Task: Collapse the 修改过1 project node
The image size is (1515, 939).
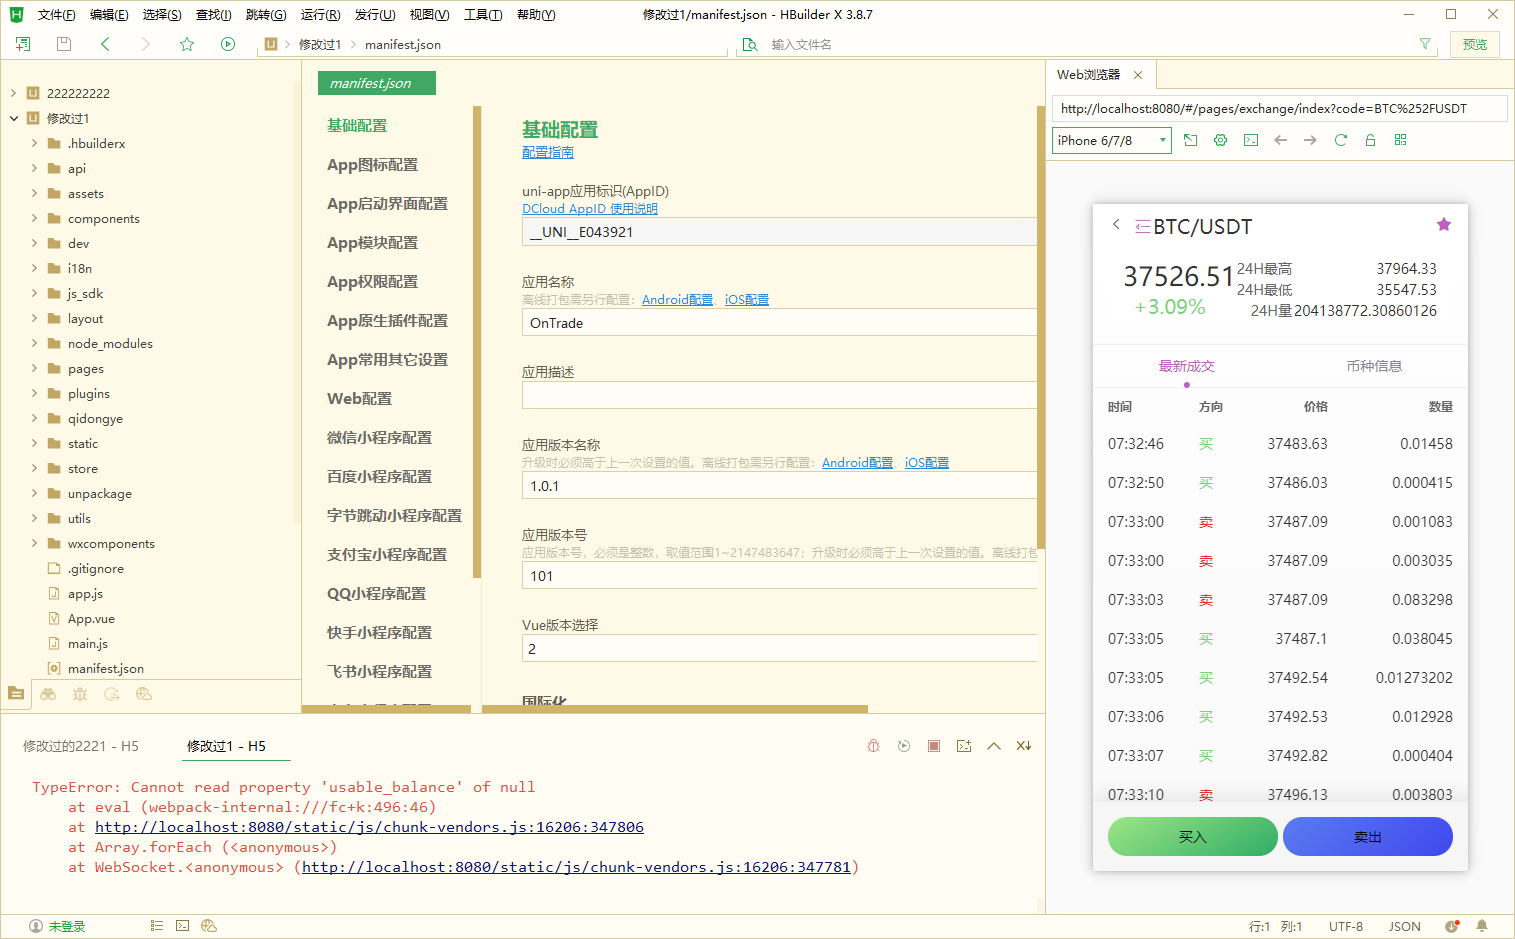Action: point(13,118)
